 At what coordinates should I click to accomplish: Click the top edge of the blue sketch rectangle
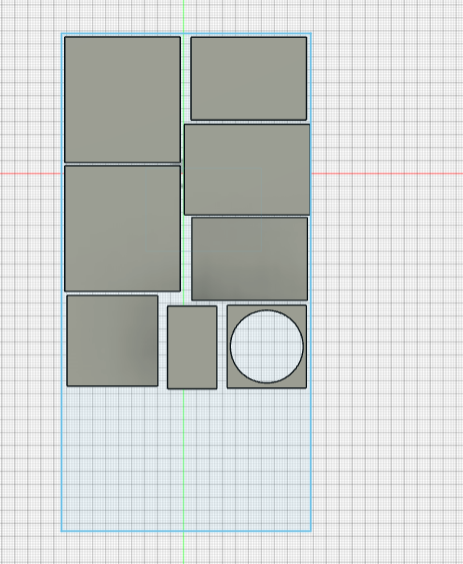coord(186,34)
